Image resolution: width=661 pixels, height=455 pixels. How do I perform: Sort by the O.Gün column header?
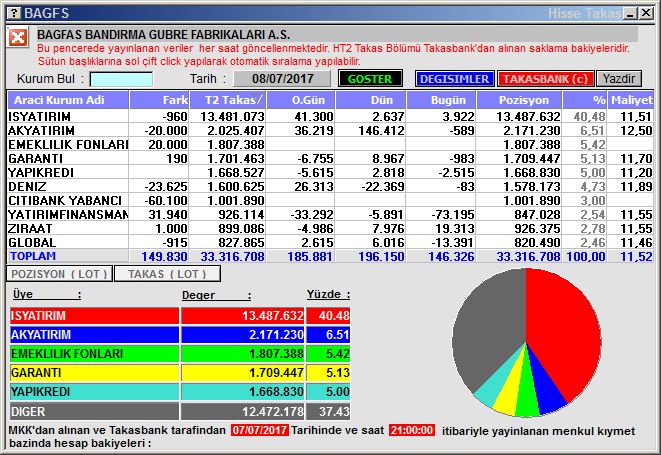pyautogui.click(x=301, y=100)
